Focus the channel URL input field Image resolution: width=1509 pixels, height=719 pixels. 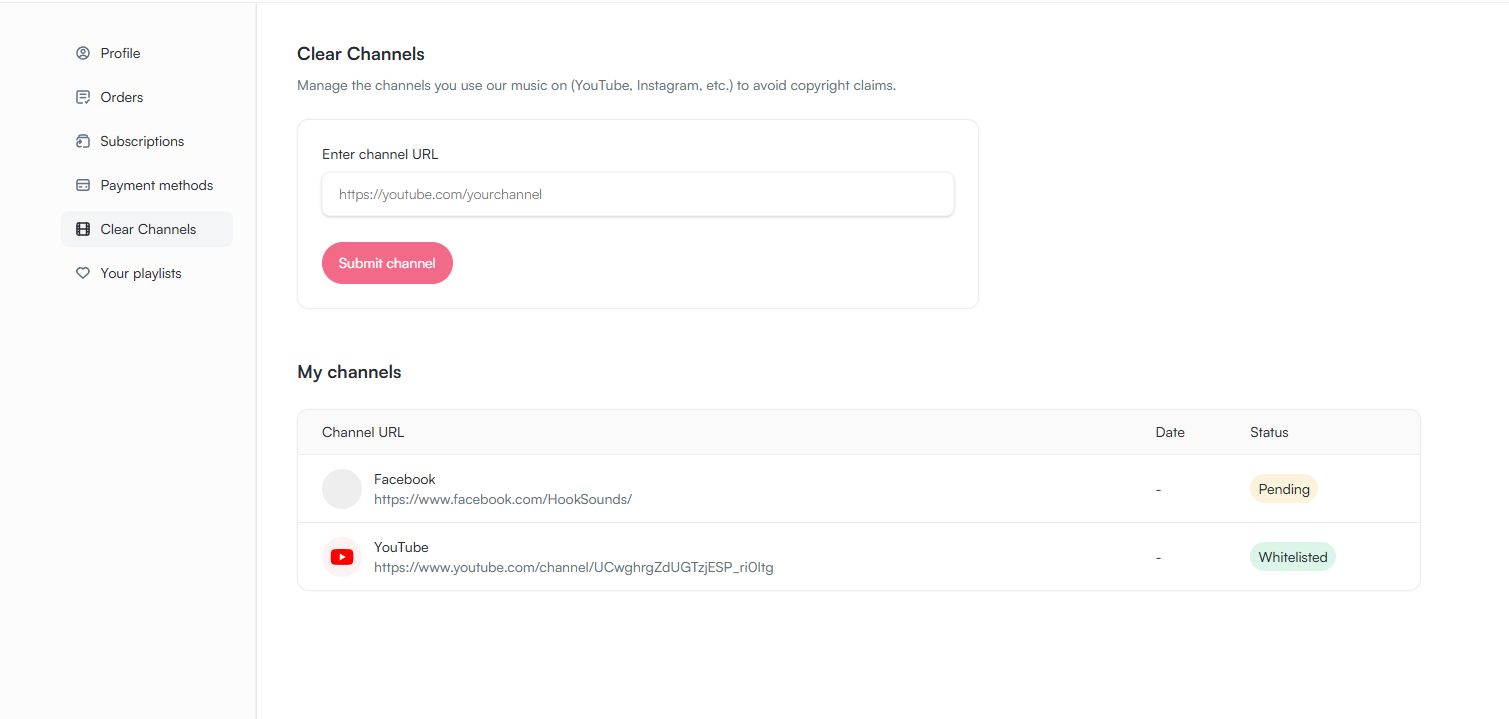pyautogui.click(x=637, y=194)
